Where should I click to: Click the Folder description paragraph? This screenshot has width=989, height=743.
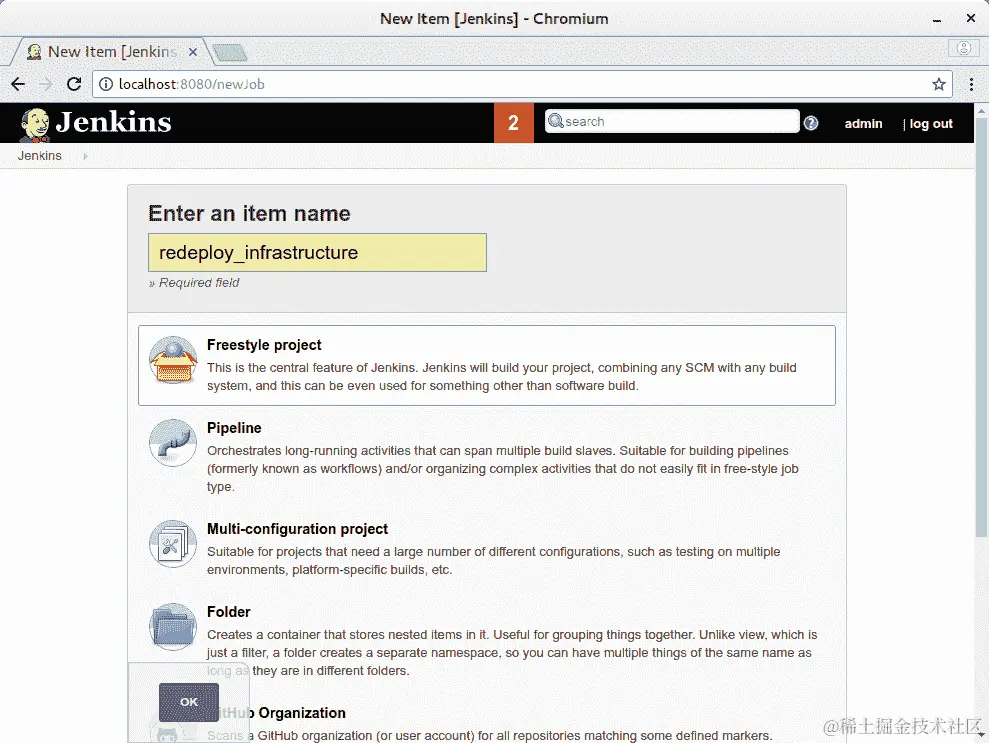point(512,653)
